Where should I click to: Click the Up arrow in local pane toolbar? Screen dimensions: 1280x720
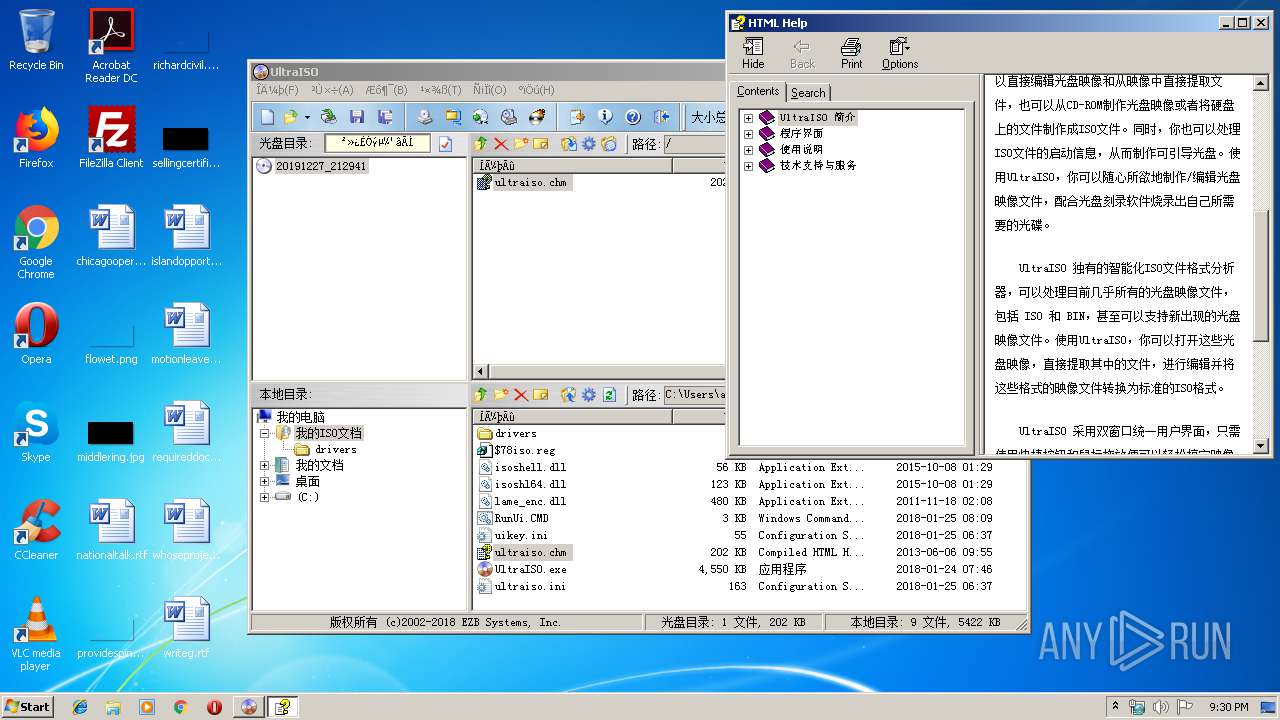click(481, 395)
